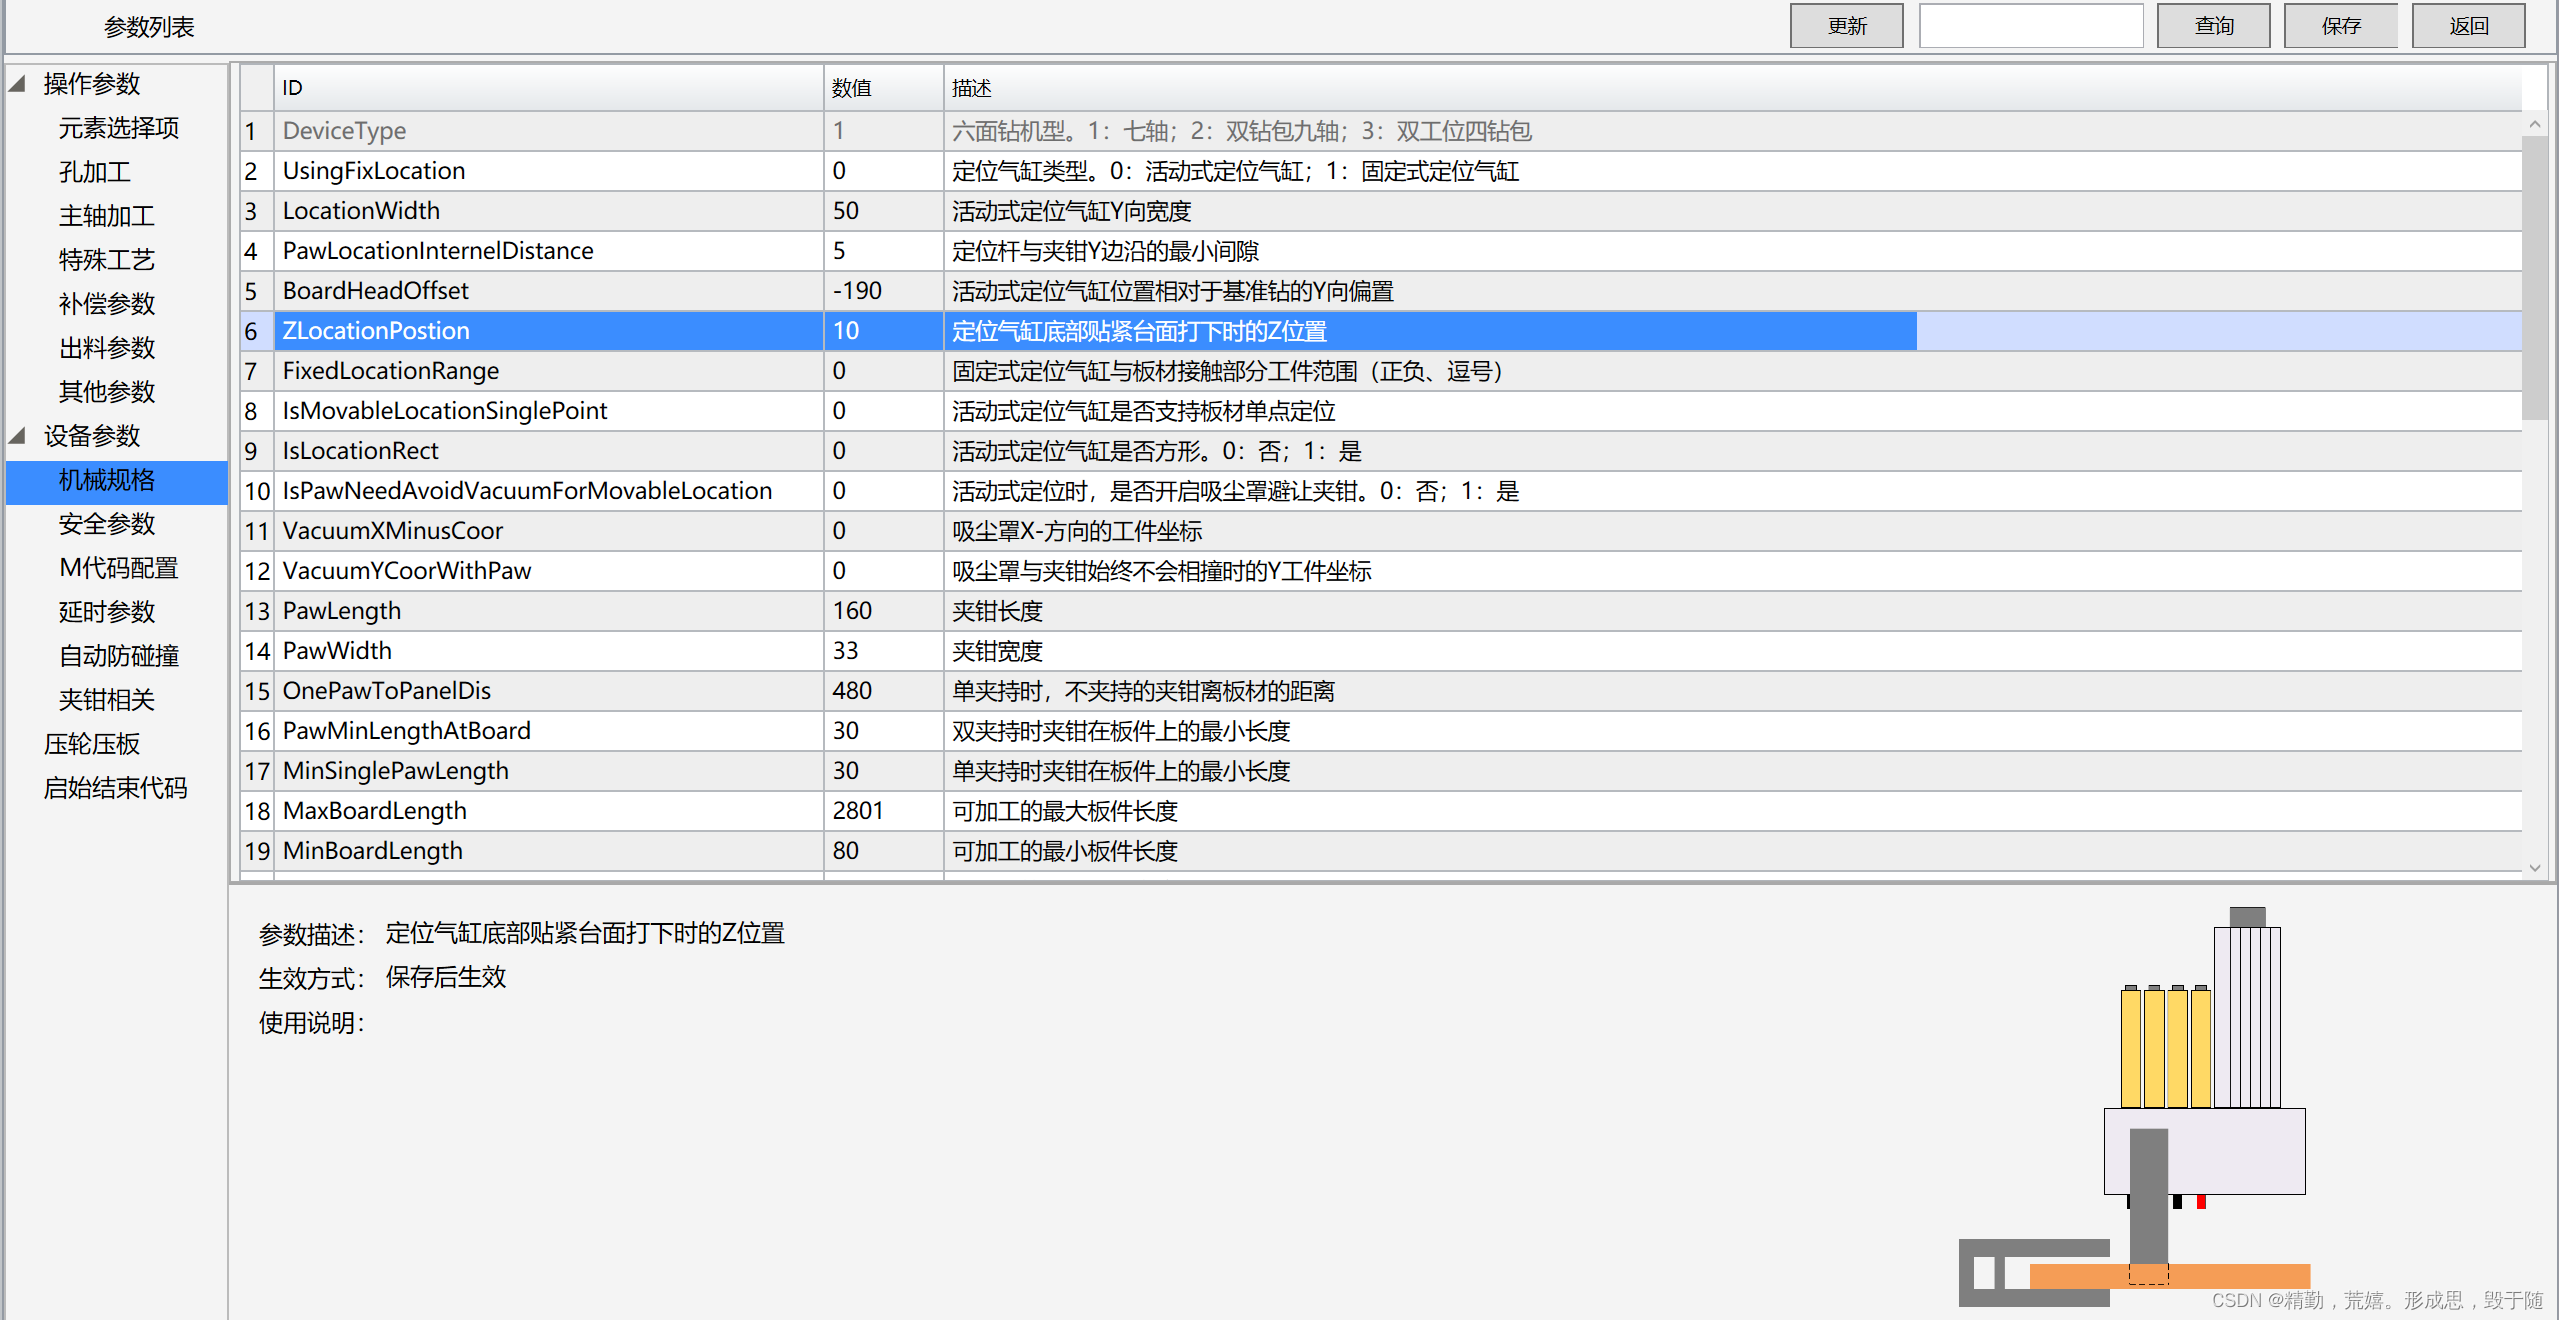Open 补偿参数 in the tree
The height and width of the screenshot is (1320, 2559).
[107, 304]
